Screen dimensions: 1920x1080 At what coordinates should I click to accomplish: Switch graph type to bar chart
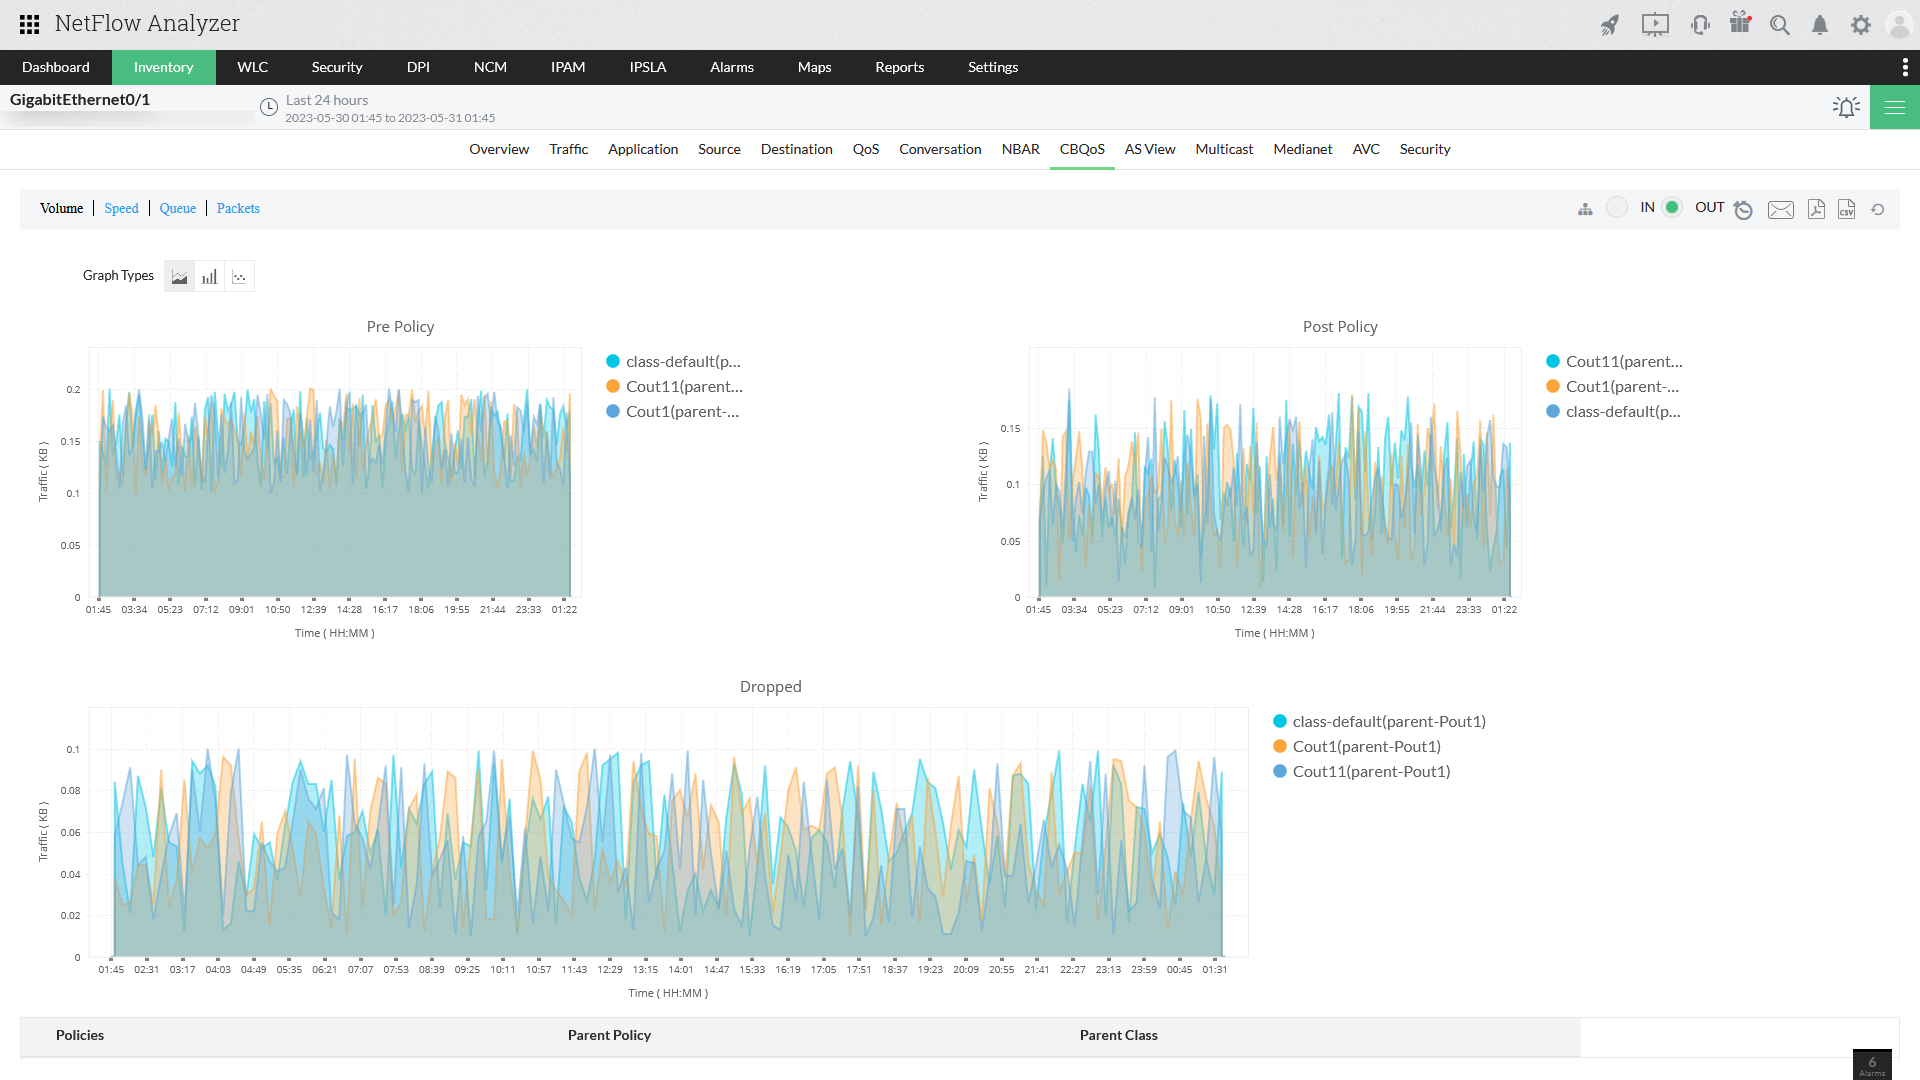[x=209, y=275]
